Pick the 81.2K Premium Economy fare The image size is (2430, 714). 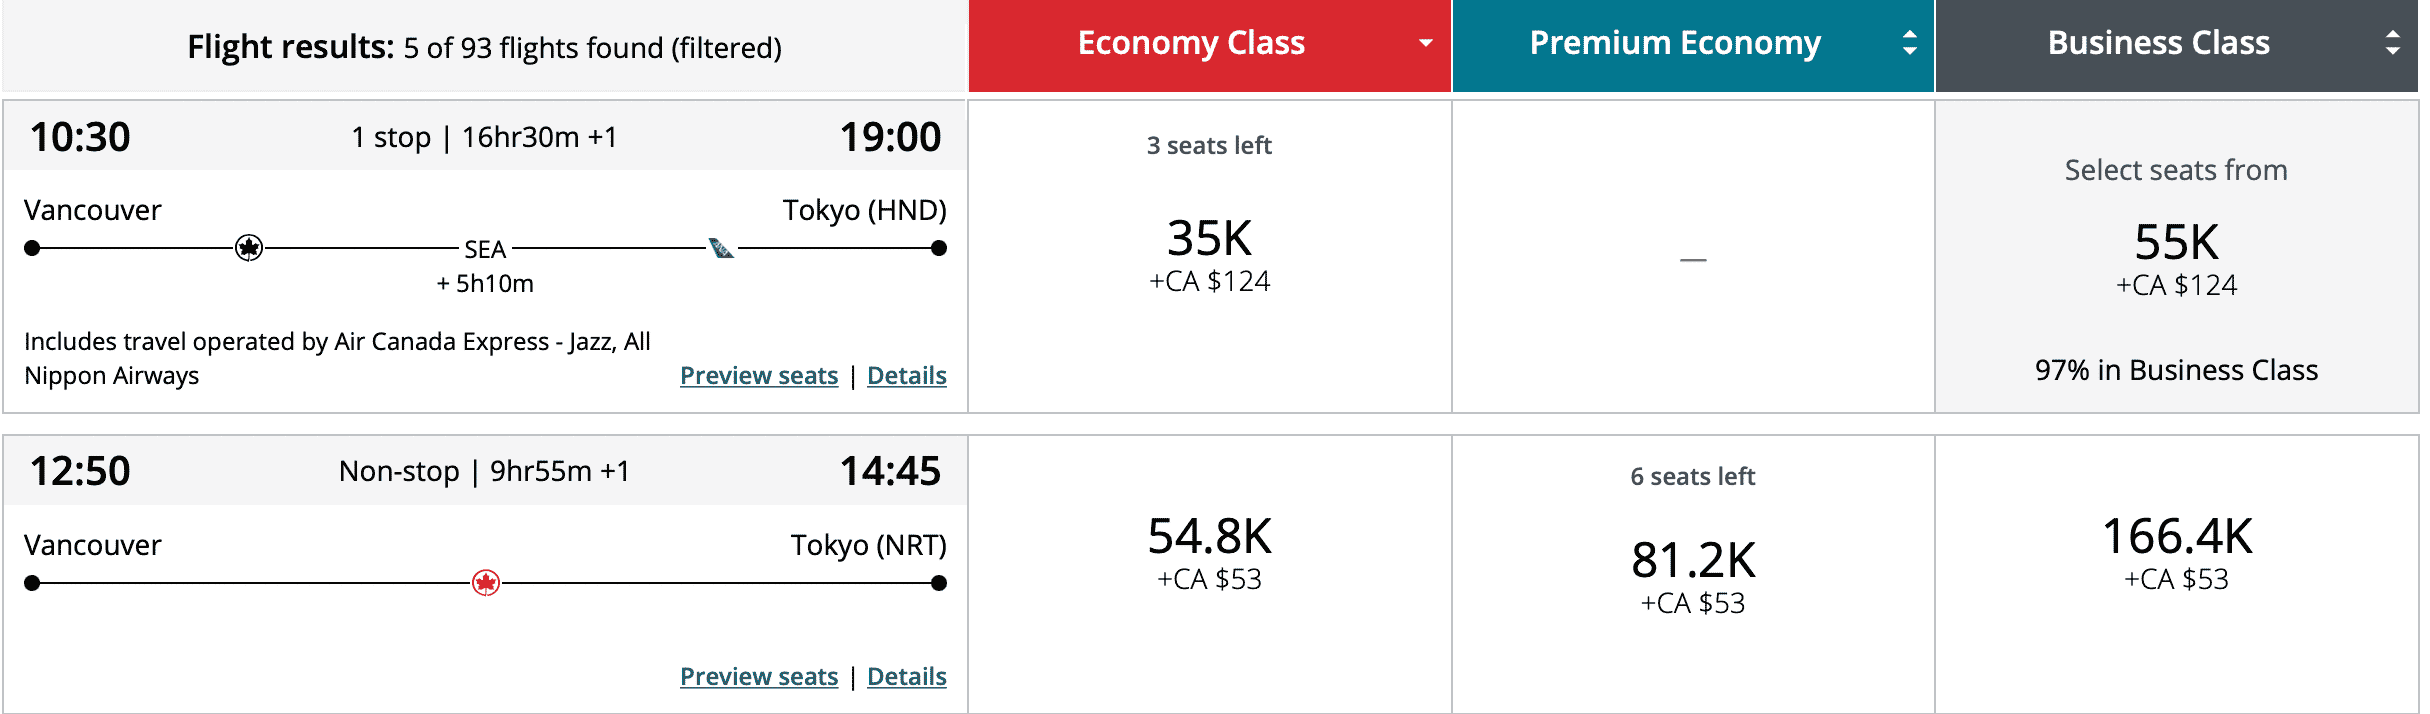pos(1693,562)
